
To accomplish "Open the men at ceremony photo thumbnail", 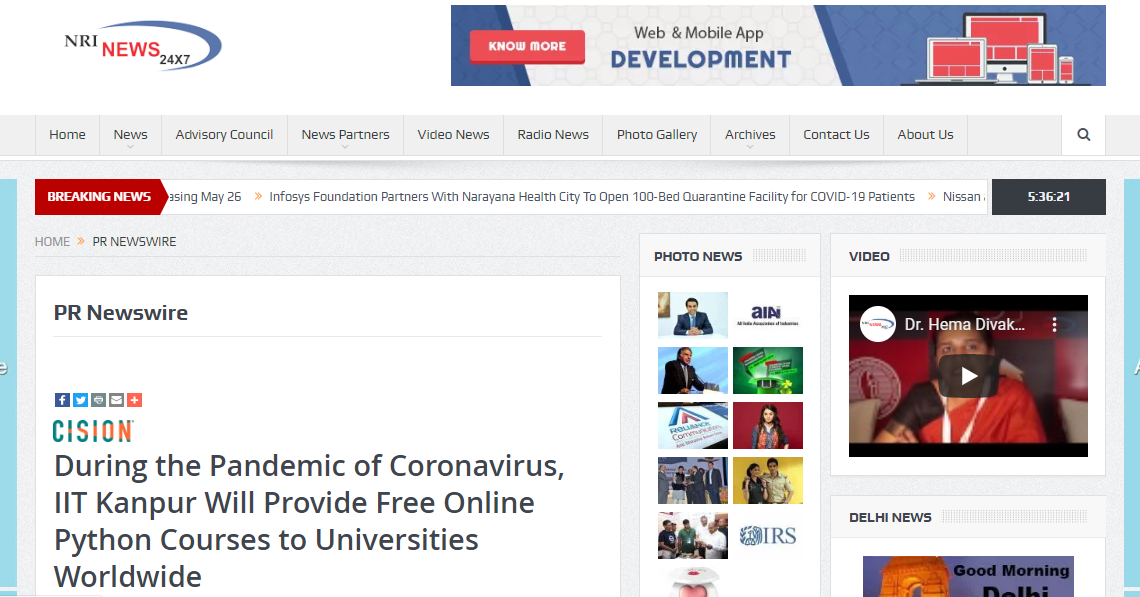I will [x=693, y=536].
